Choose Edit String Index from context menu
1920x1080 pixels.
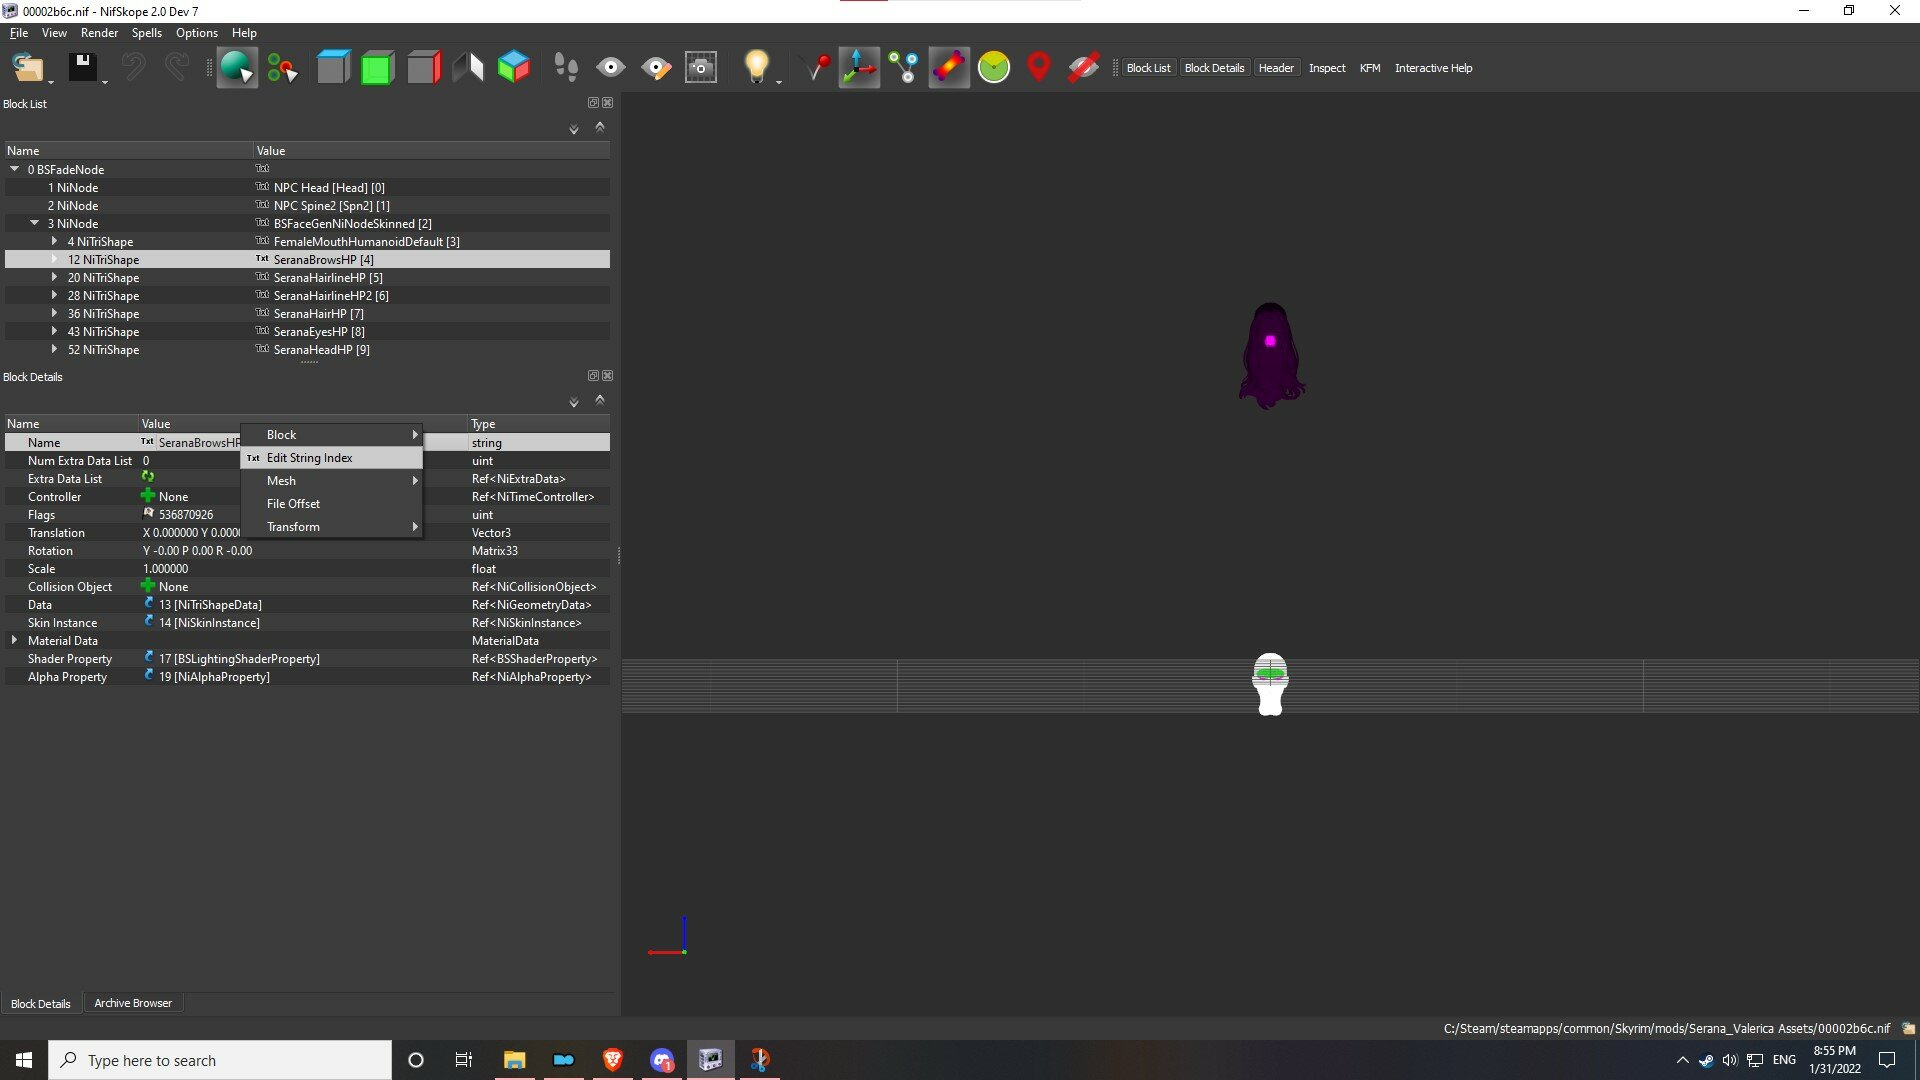point(331,458)
